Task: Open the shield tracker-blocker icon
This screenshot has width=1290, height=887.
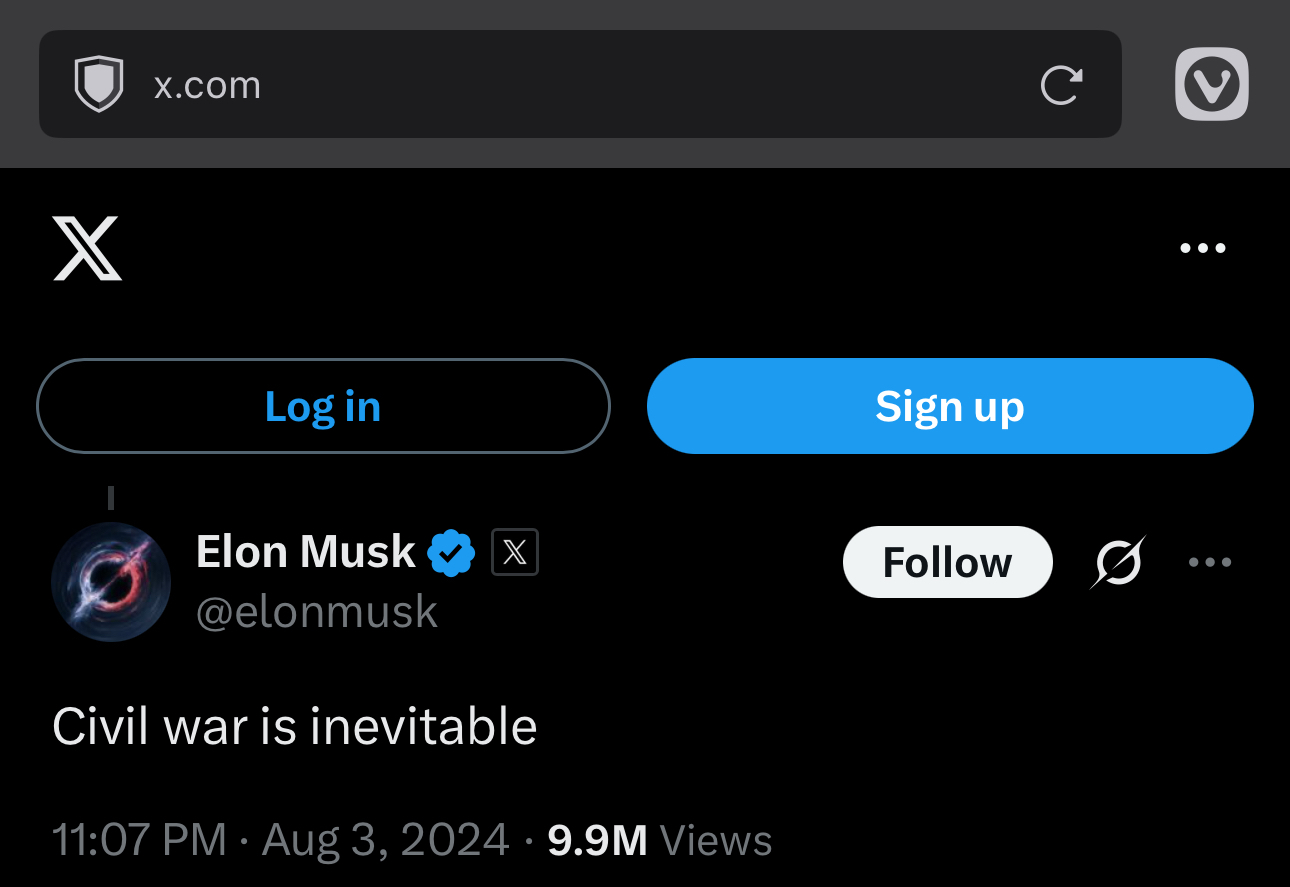Action: [99, 84]
